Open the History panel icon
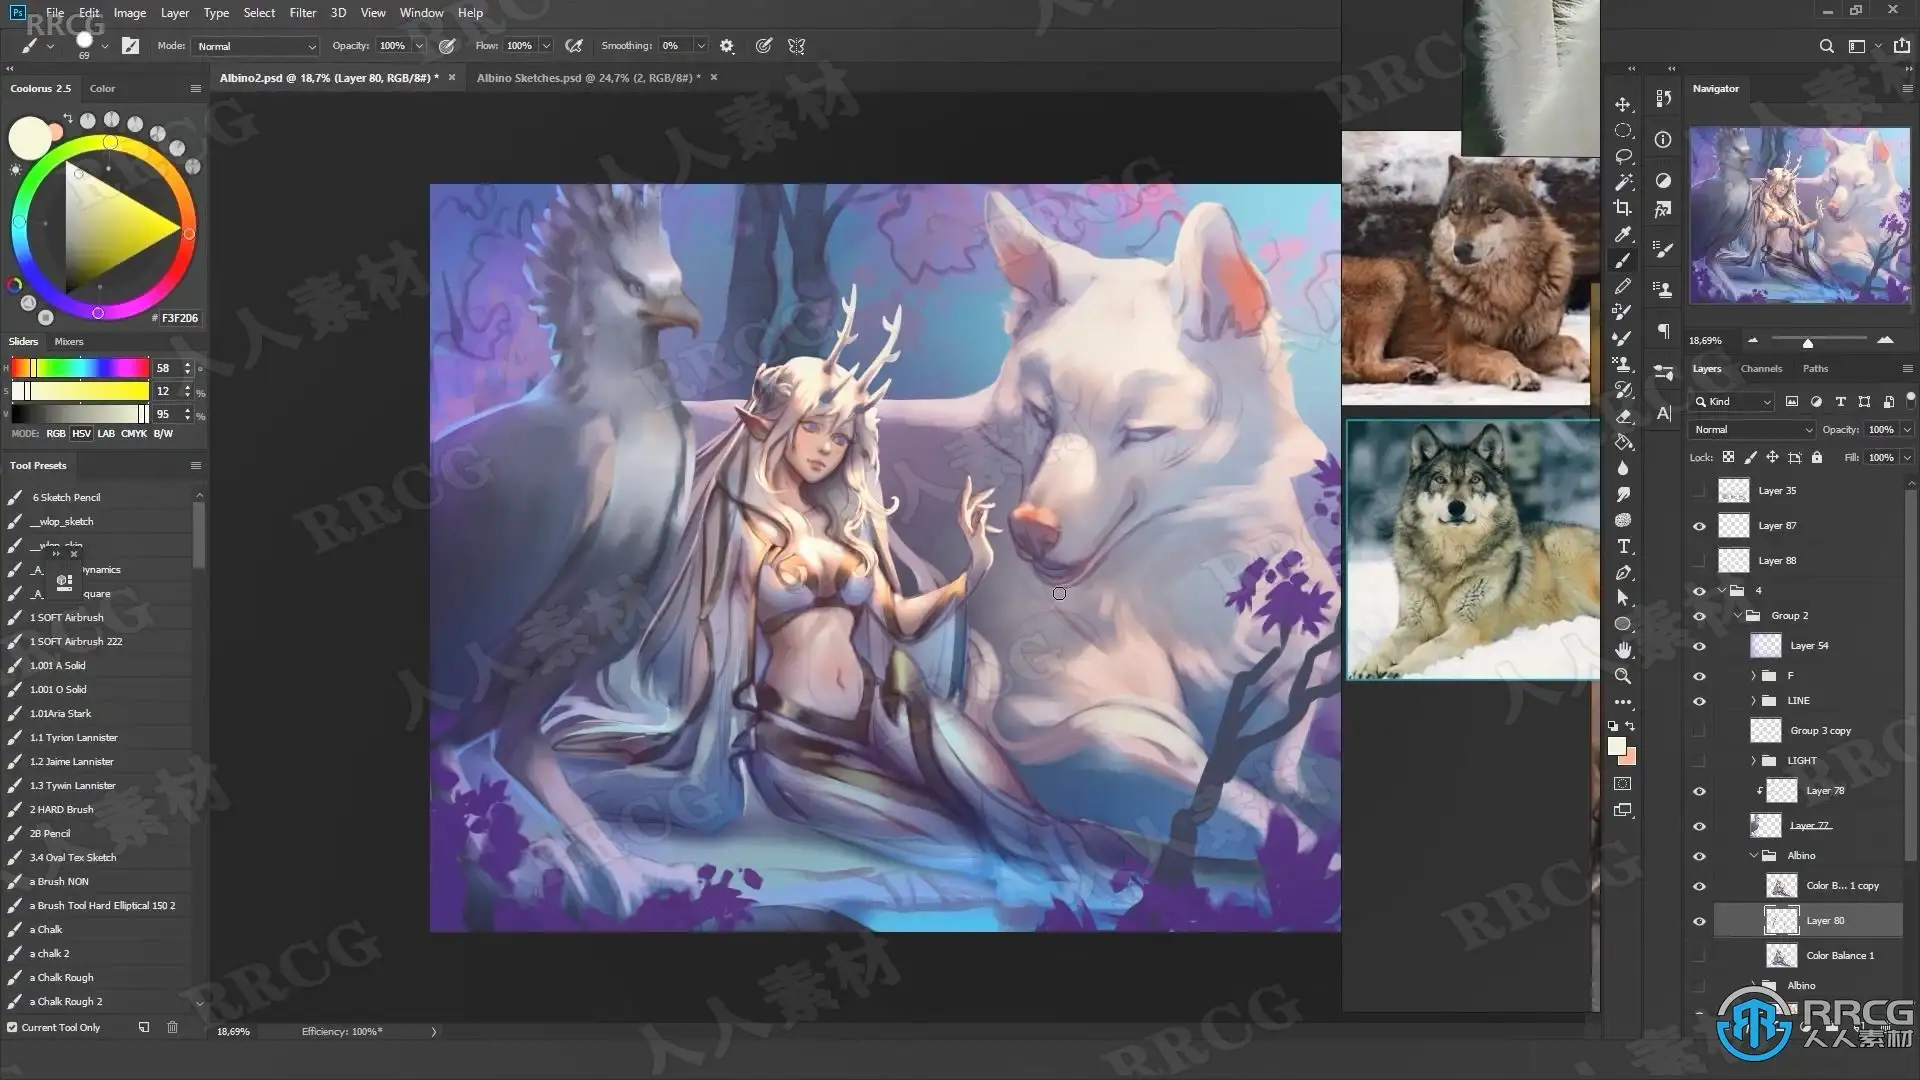Image resolution: width=1920 pixels, height=1080 pixels. pyautogui.click(x=1663, y=98)
